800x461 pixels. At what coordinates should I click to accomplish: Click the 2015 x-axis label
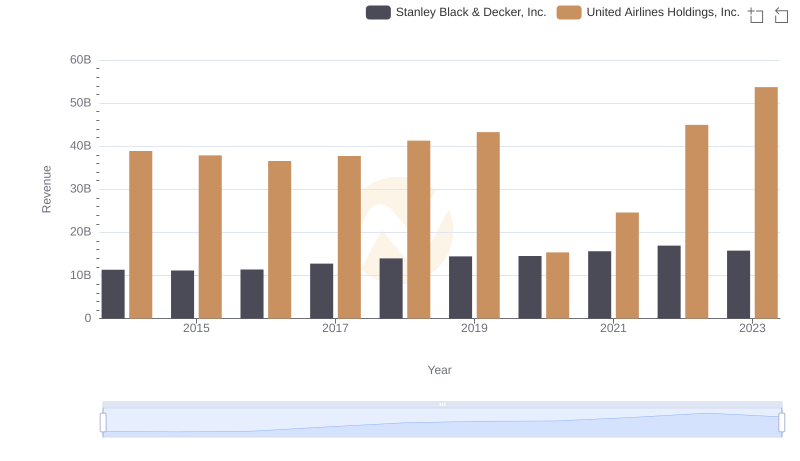(x=196, y=328)
